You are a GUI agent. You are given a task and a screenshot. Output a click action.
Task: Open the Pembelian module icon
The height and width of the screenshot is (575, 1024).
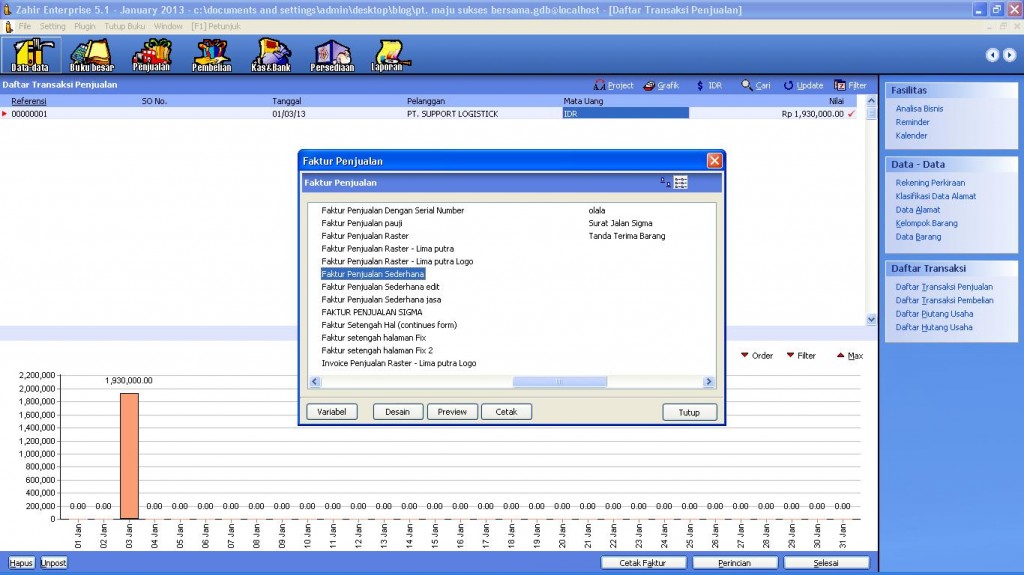click(x=211, y=55)
